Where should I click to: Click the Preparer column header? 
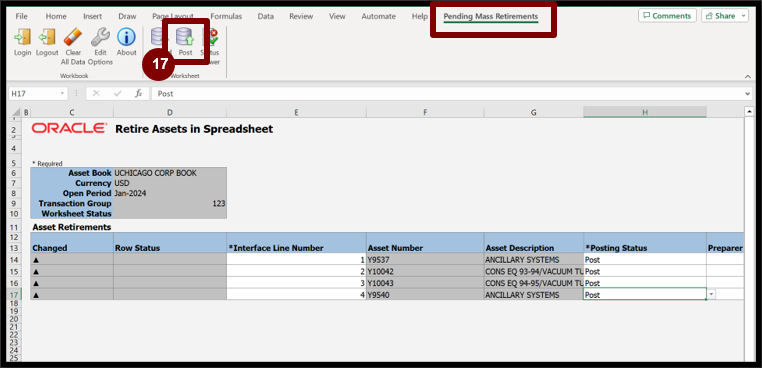click(725, 248)
